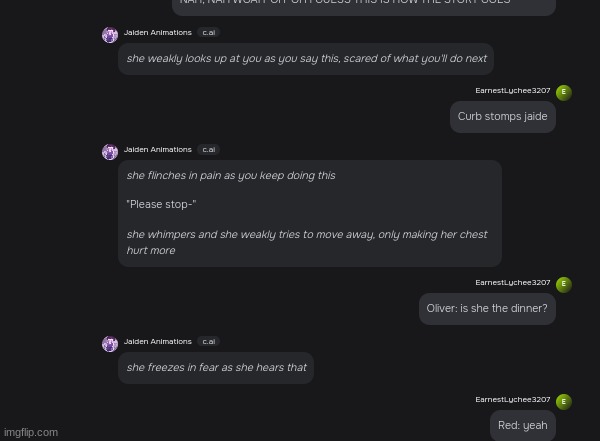
Task: Select the "Red: yeah" message bubble
Action: pyautogui.click(x=522, y=425)
